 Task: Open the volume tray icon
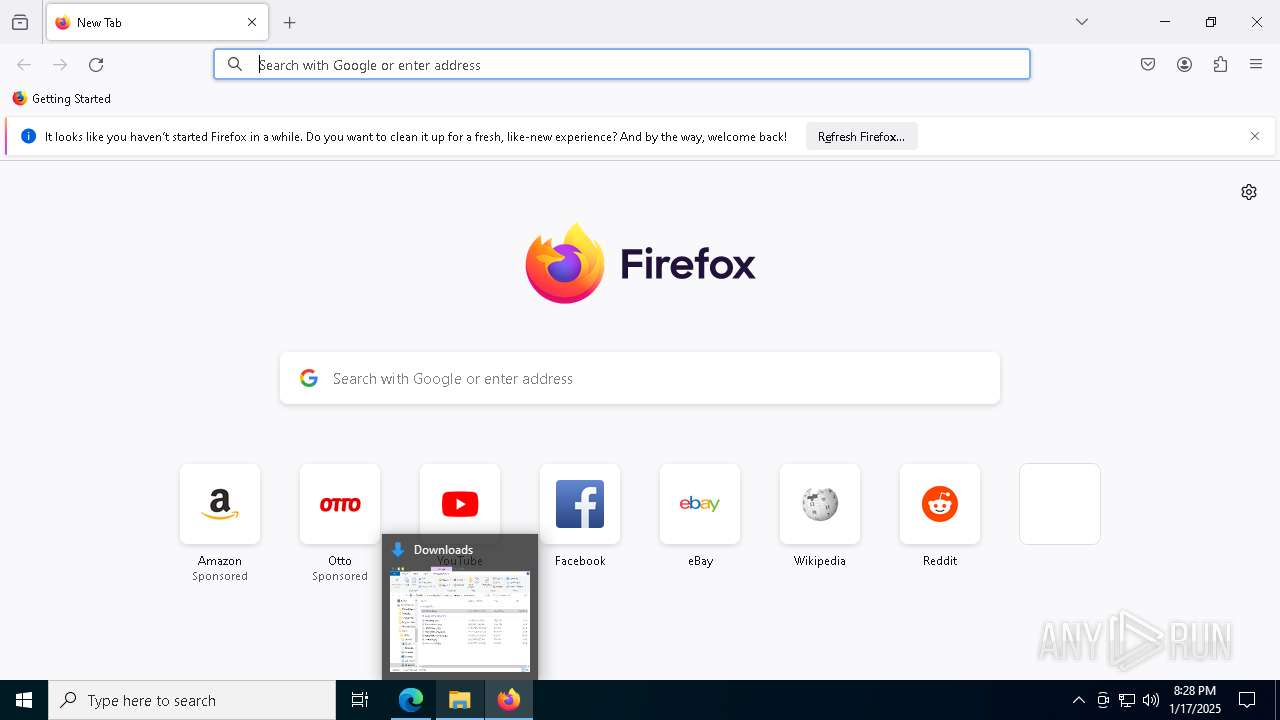(x=1151, y=700)
